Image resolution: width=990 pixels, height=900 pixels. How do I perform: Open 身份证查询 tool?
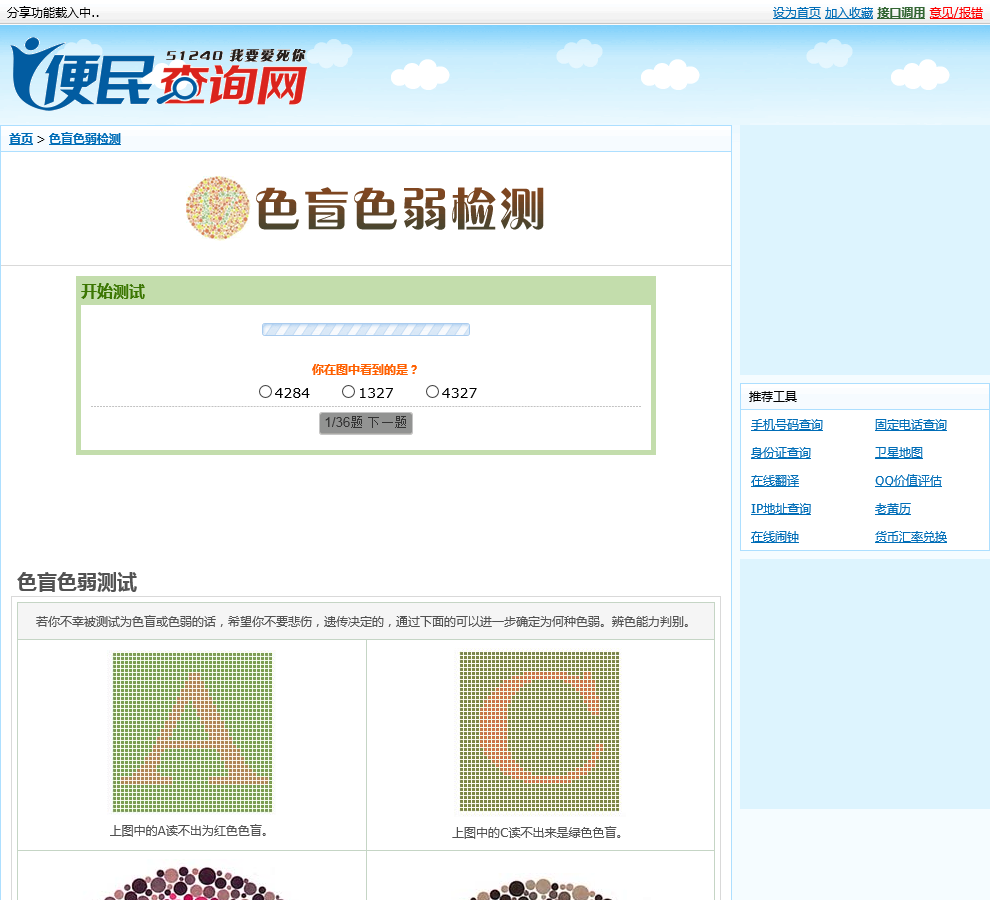[x=780, y=453]
